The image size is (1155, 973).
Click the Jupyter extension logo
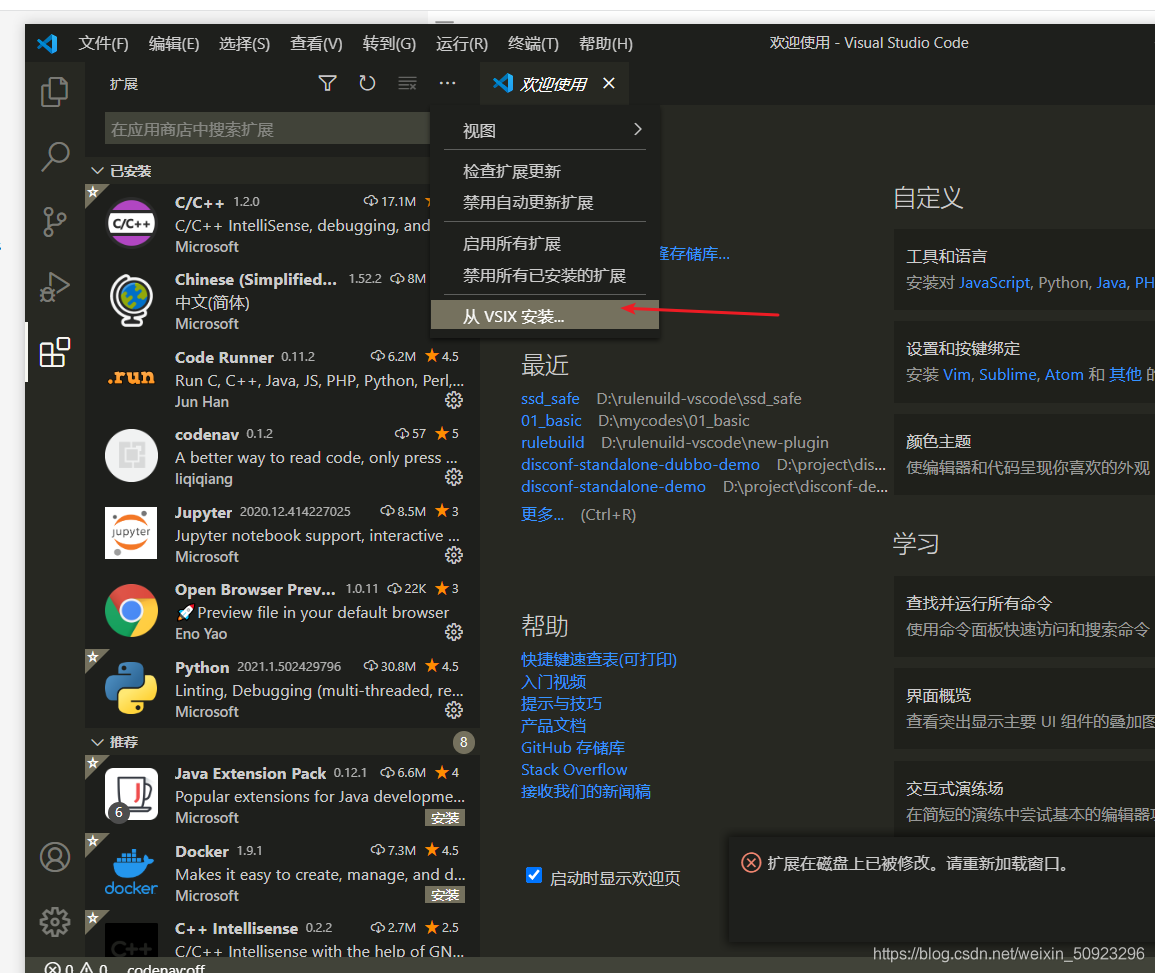click(131, 533)
